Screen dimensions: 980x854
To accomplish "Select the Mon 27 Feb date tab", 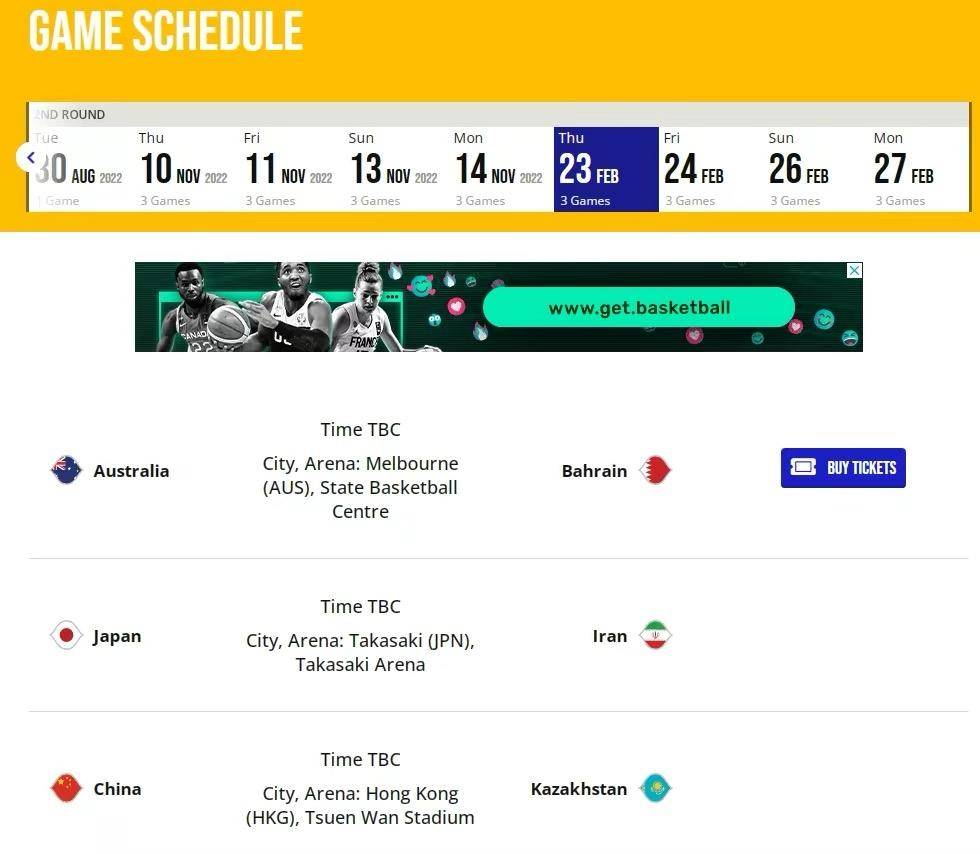I will [920, 169].
